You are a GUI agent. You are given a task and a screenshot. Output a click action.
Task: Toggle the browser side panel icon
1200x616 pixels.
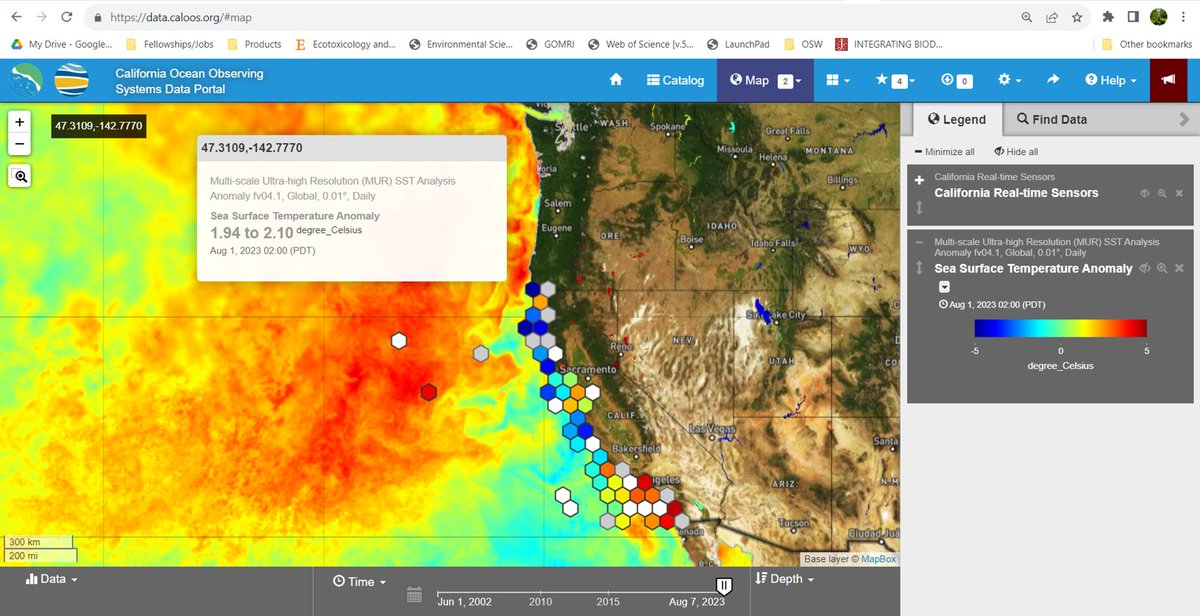coord(1133,17)
